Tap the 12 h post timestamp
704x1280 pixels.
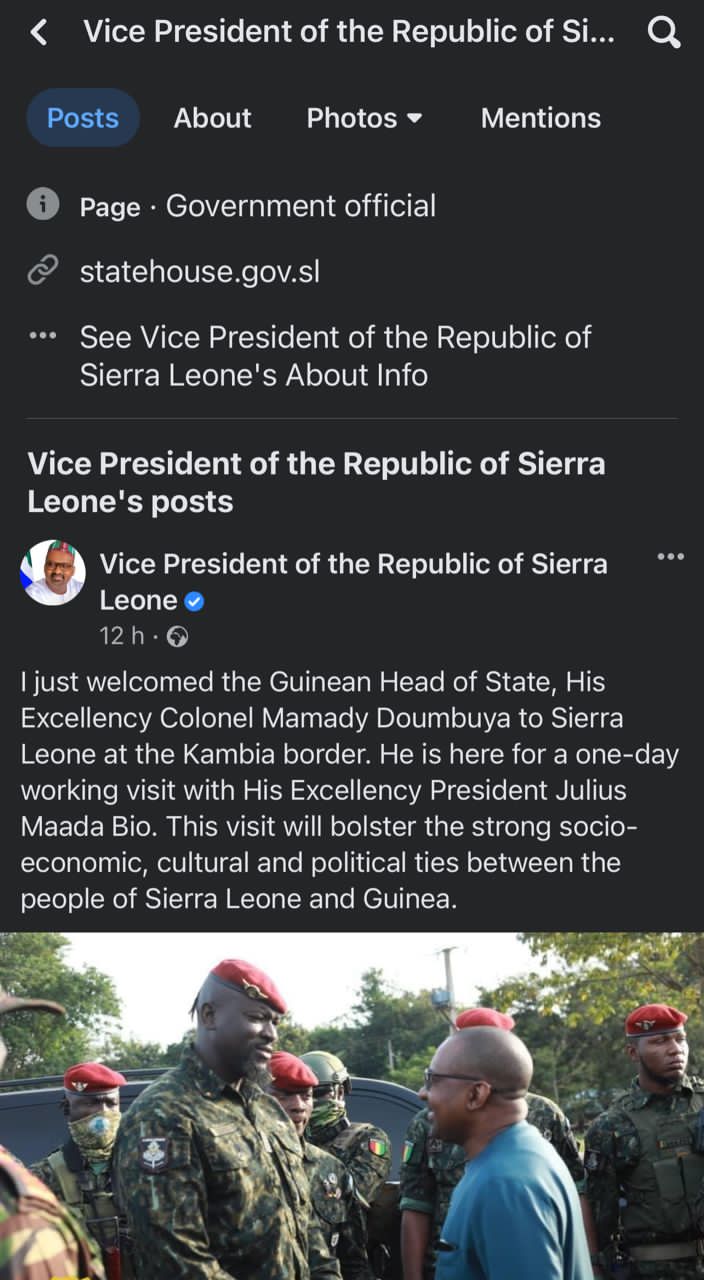click(121, 636)
